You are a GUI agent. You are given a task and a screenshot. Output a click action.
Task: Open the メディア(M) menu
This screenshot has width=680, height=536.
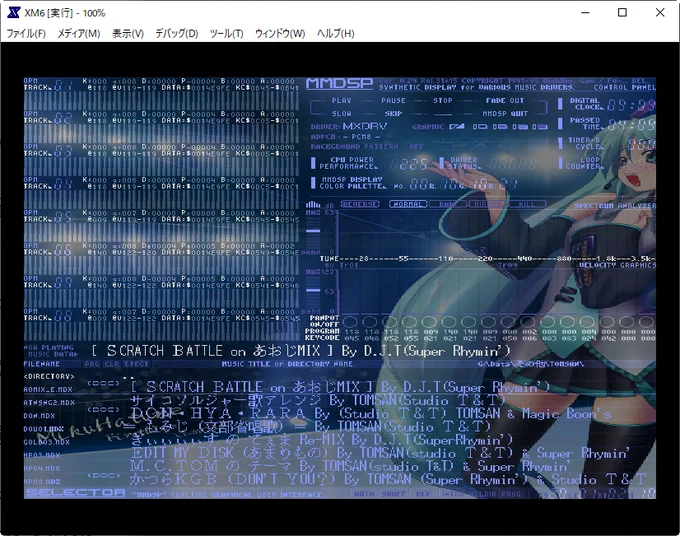pos(79,33)
